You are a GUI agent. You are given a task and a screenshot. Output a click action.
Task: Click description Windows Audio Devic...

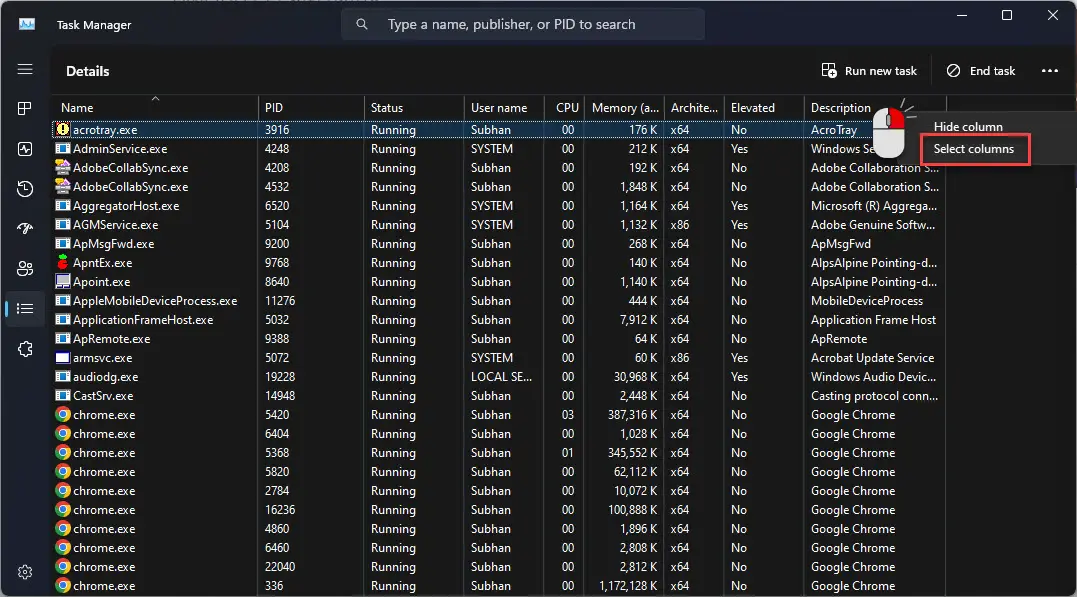(x=873, y=376)
